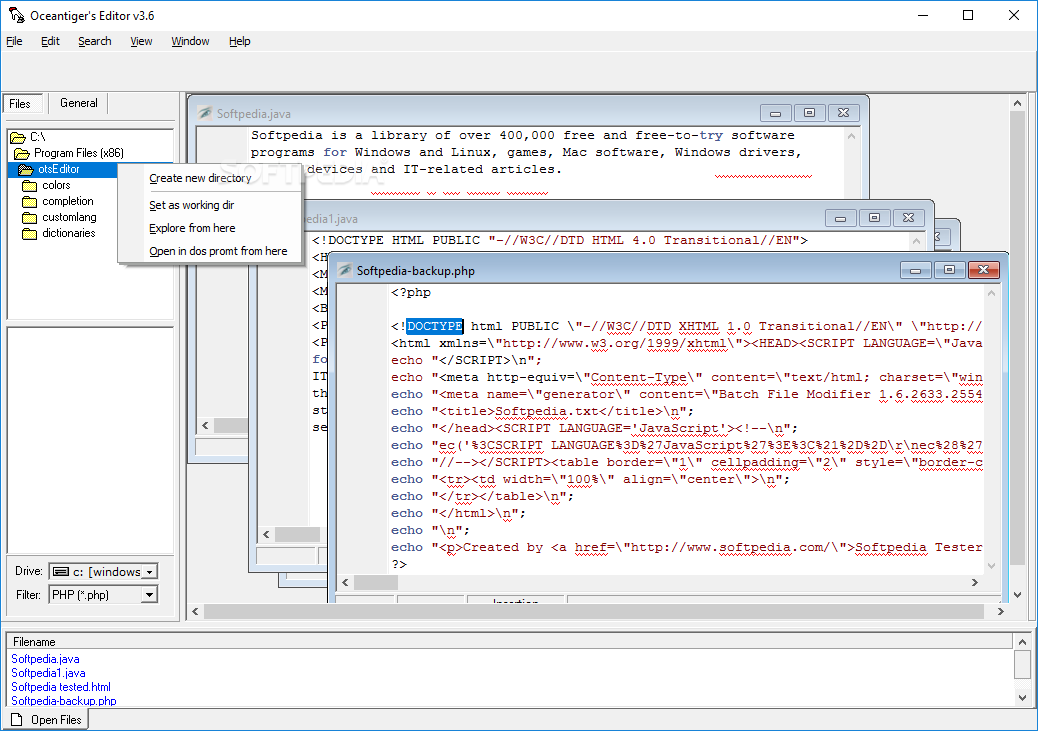Open the completion folder

[68, 201]
